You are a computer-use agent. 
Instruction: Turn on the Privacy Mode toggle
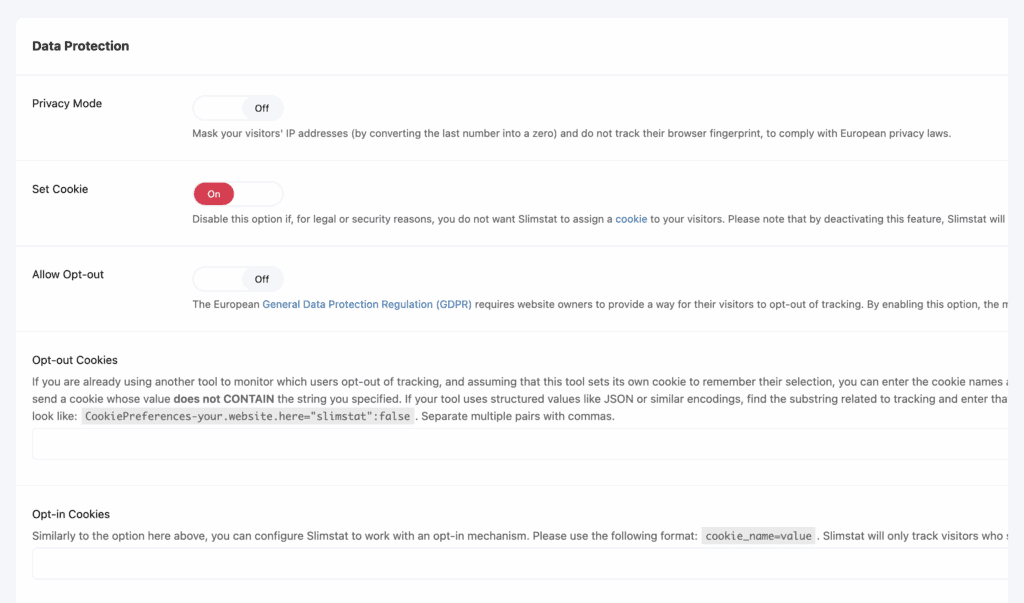tap(238, 108)
